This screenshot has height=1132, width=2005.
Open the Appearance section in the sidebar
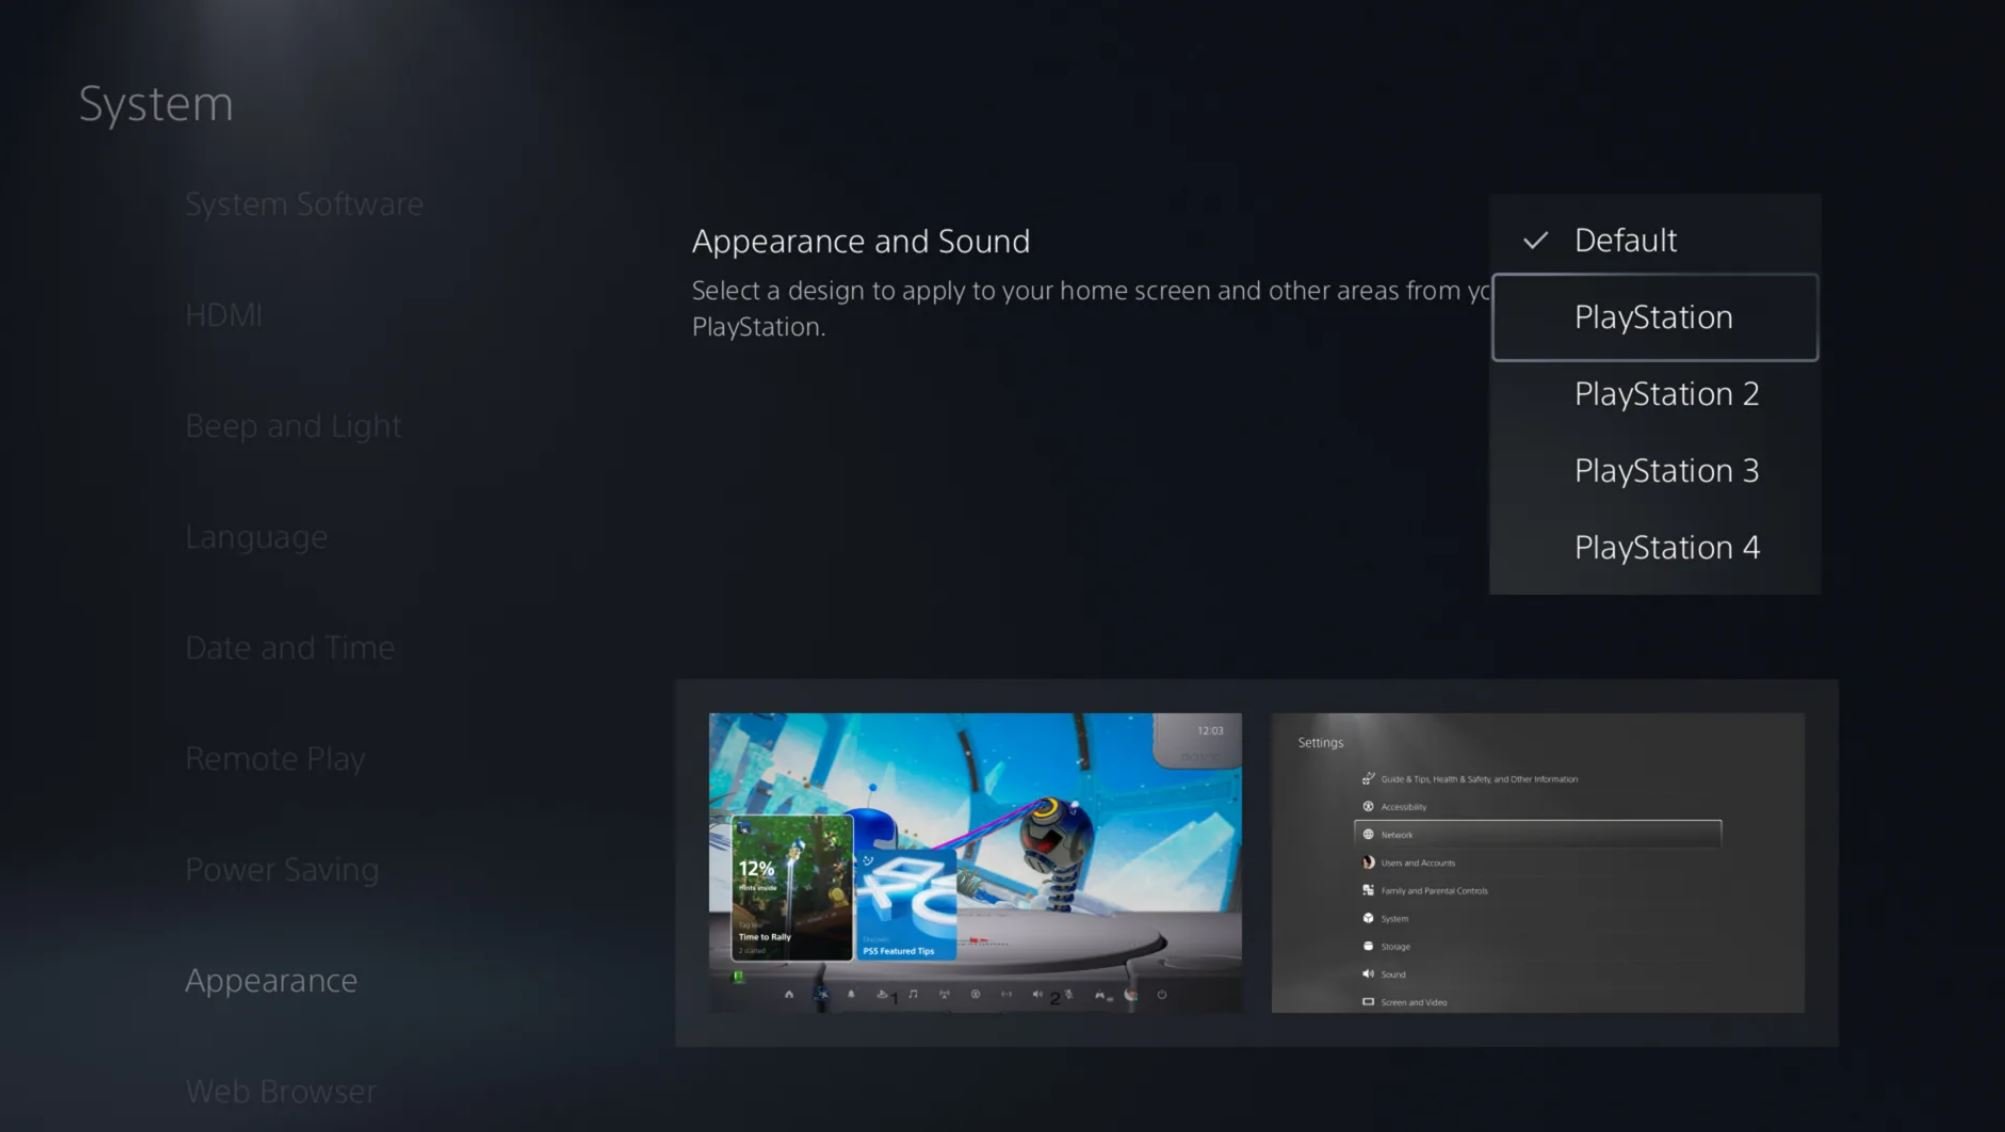click(x=270, y=981)
